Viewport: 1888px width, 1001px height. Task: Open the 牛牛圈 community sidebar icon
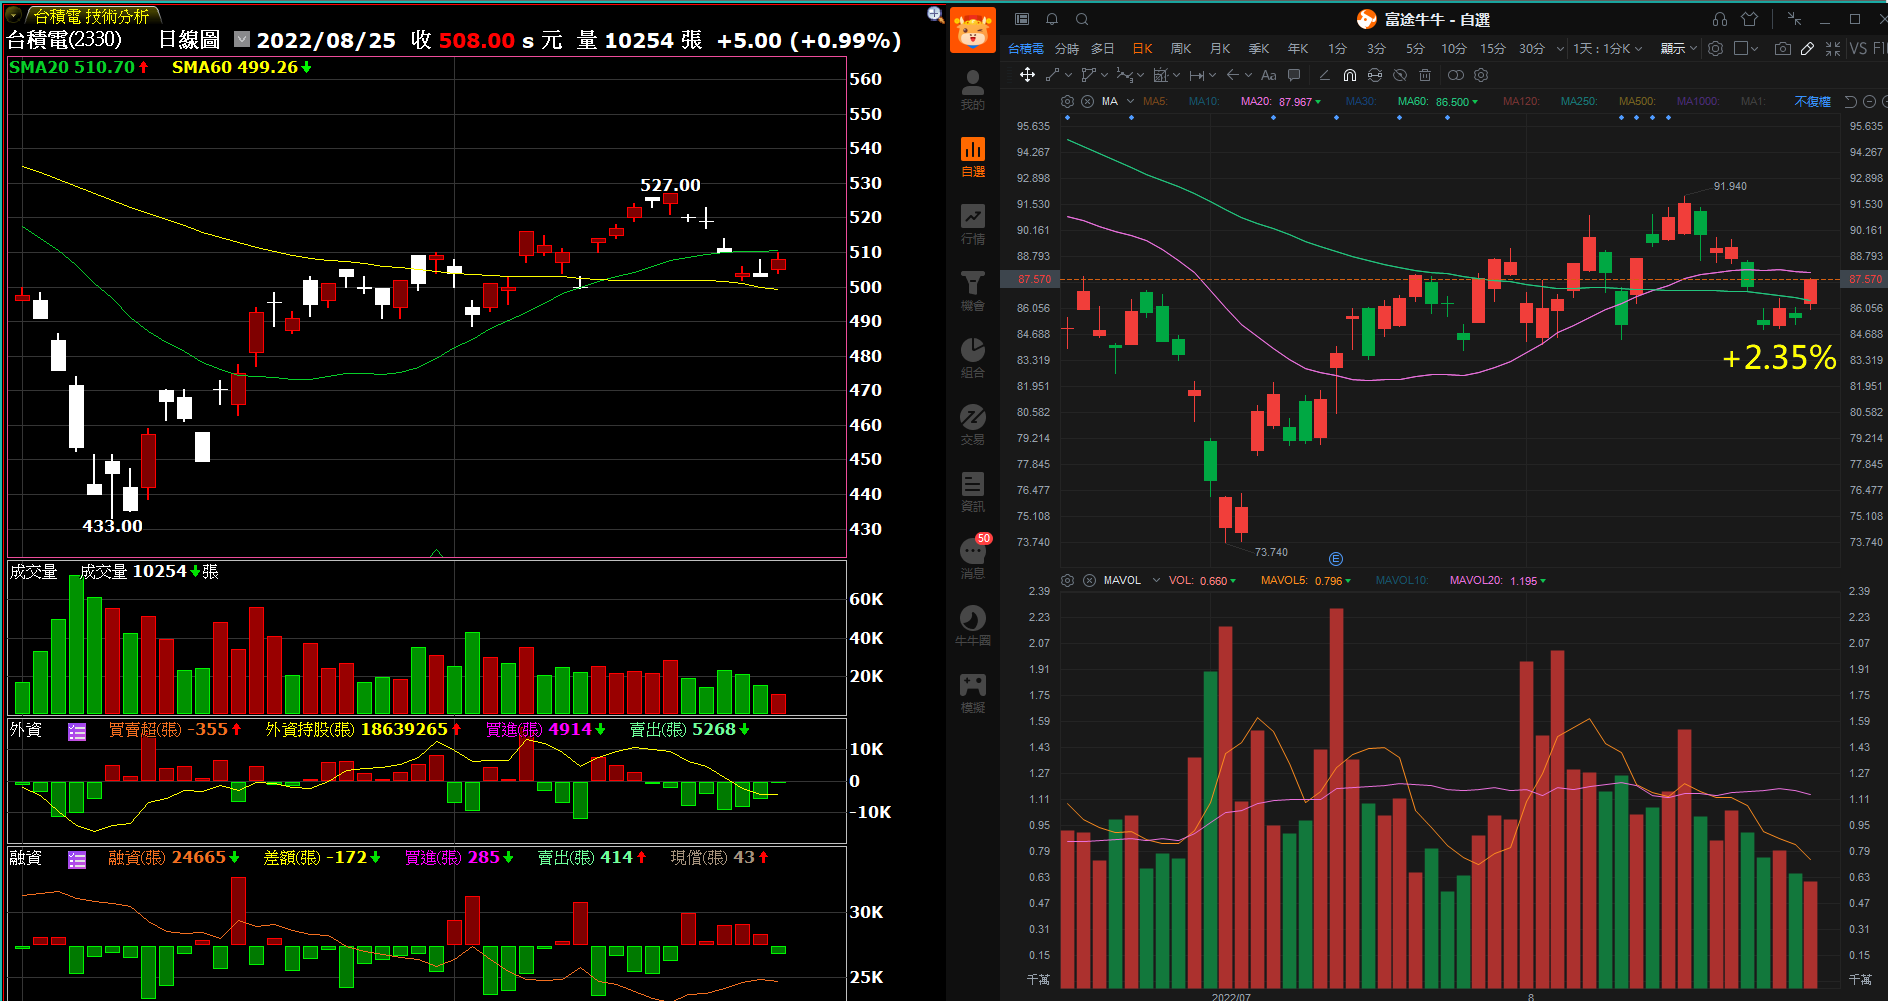pos(972,626)
